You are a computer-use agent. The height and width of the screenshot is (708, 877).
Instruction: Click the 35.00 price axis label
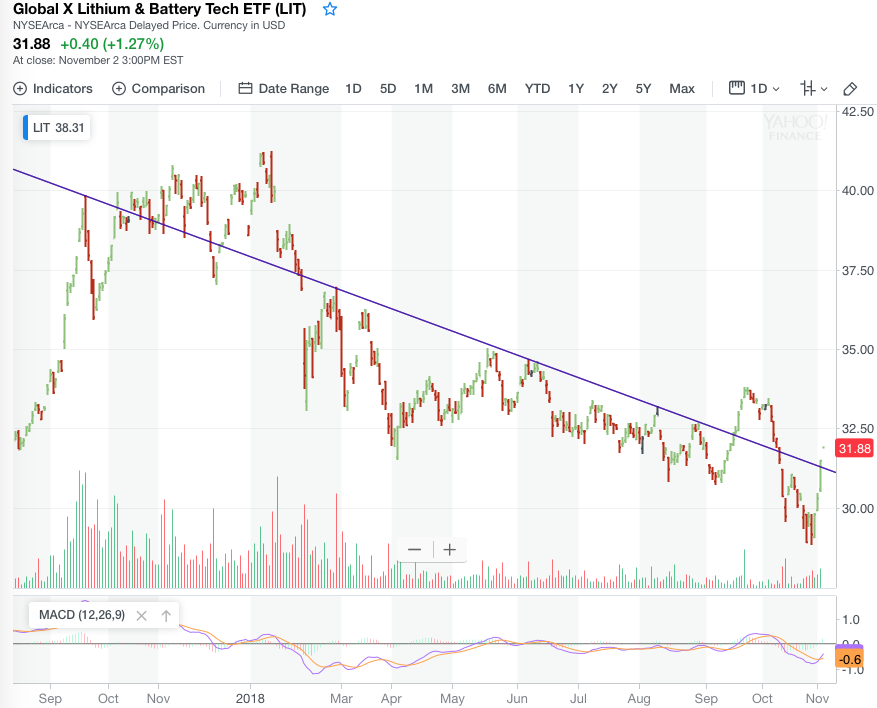[x=857, y=350]
